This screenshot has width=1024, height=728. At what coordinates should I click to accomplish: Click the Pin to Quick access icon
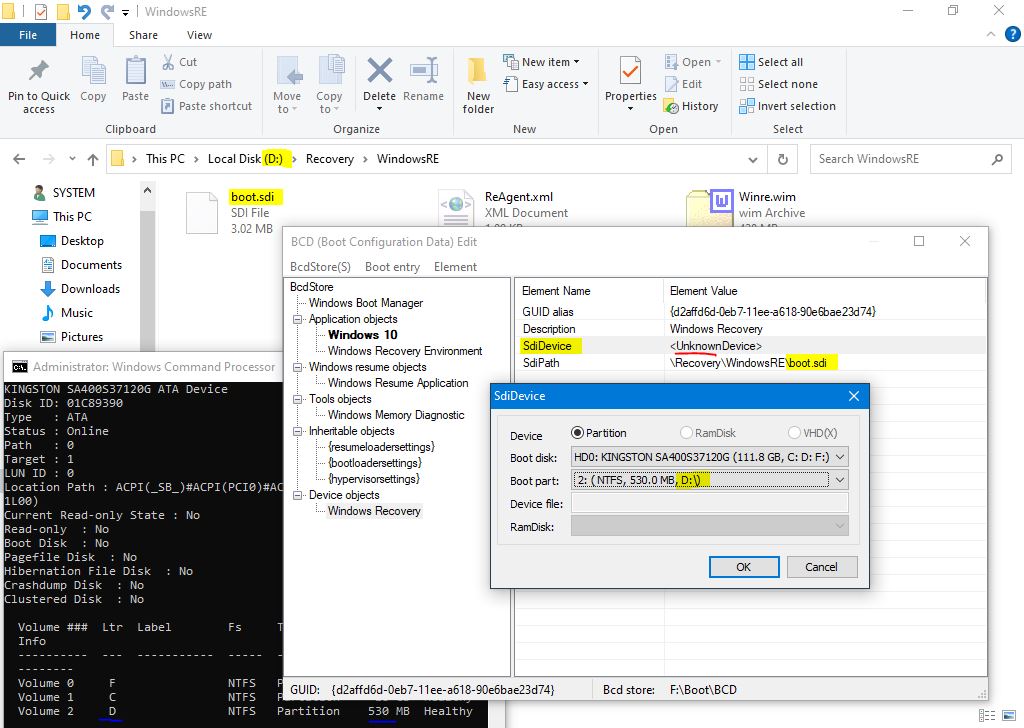[x=38, y=72]
